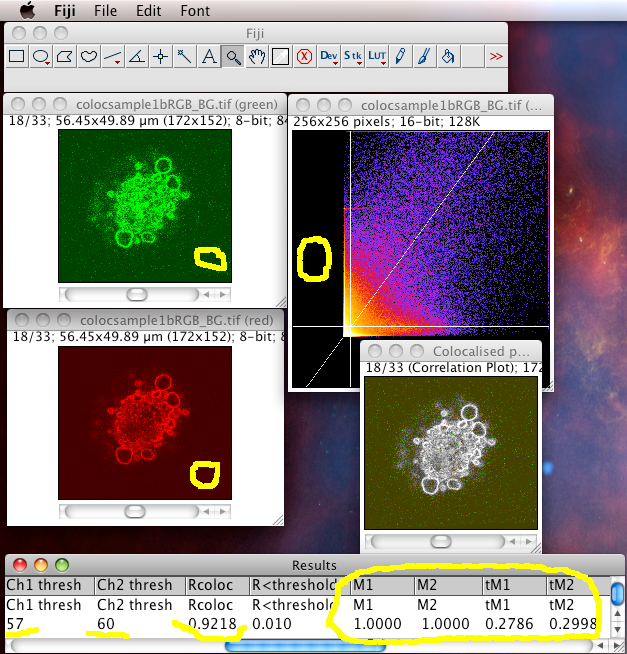627x654 pixels.
Task: Select the Wand tracing tool
Action: click(x=184, y=56)
